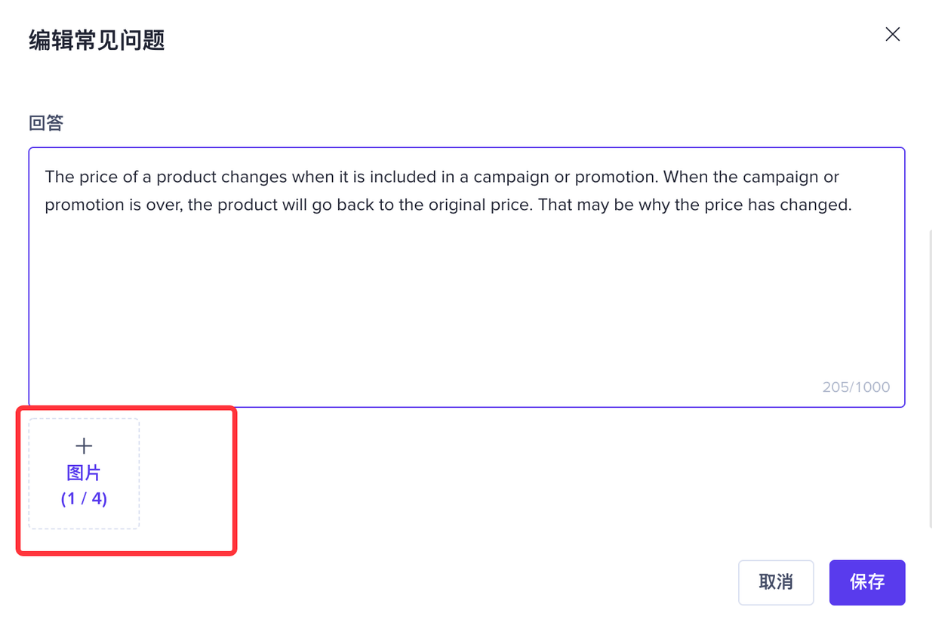Viewport: 932px width, 619px height.
Task: Place cursor on the words "product changes"
Action: [x=221, y=177]
